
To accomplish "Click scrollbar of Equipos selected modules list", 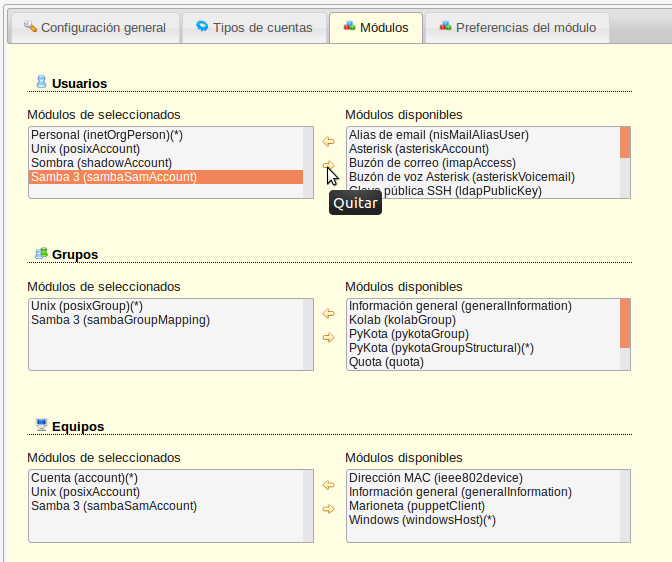I will 308,506.
